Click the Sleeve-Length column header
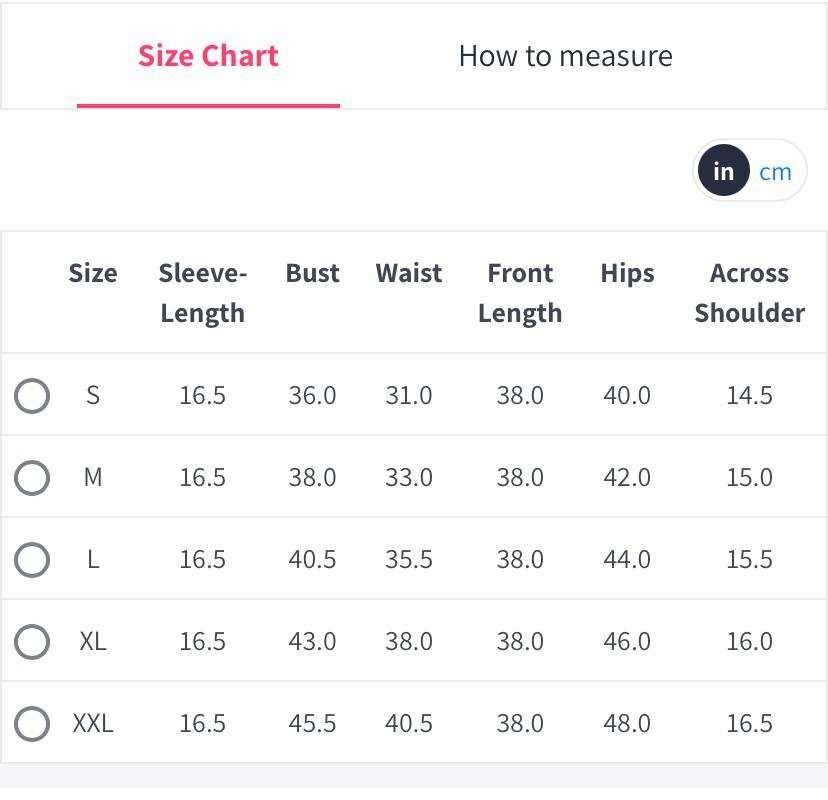828x800 pixels. (203, 293)
